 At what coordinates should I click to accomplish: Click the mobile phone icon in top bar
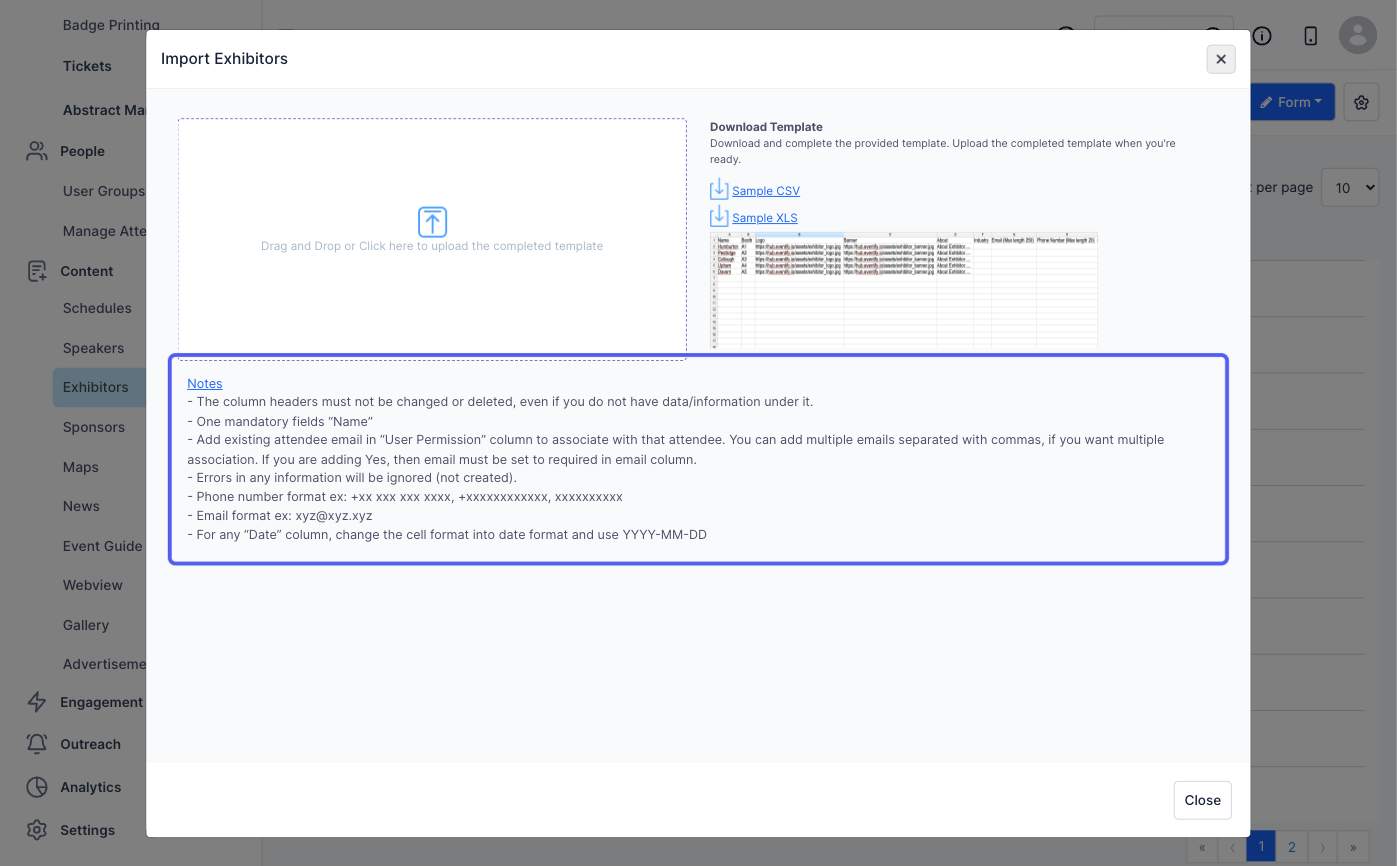point(1311,36)
